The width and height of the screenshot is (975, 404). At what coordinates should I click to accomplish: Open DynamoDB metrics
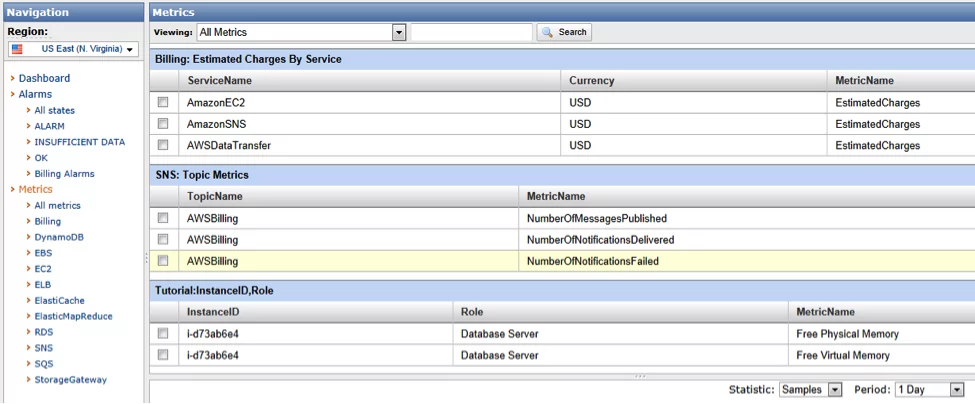(x=59, y=237)
